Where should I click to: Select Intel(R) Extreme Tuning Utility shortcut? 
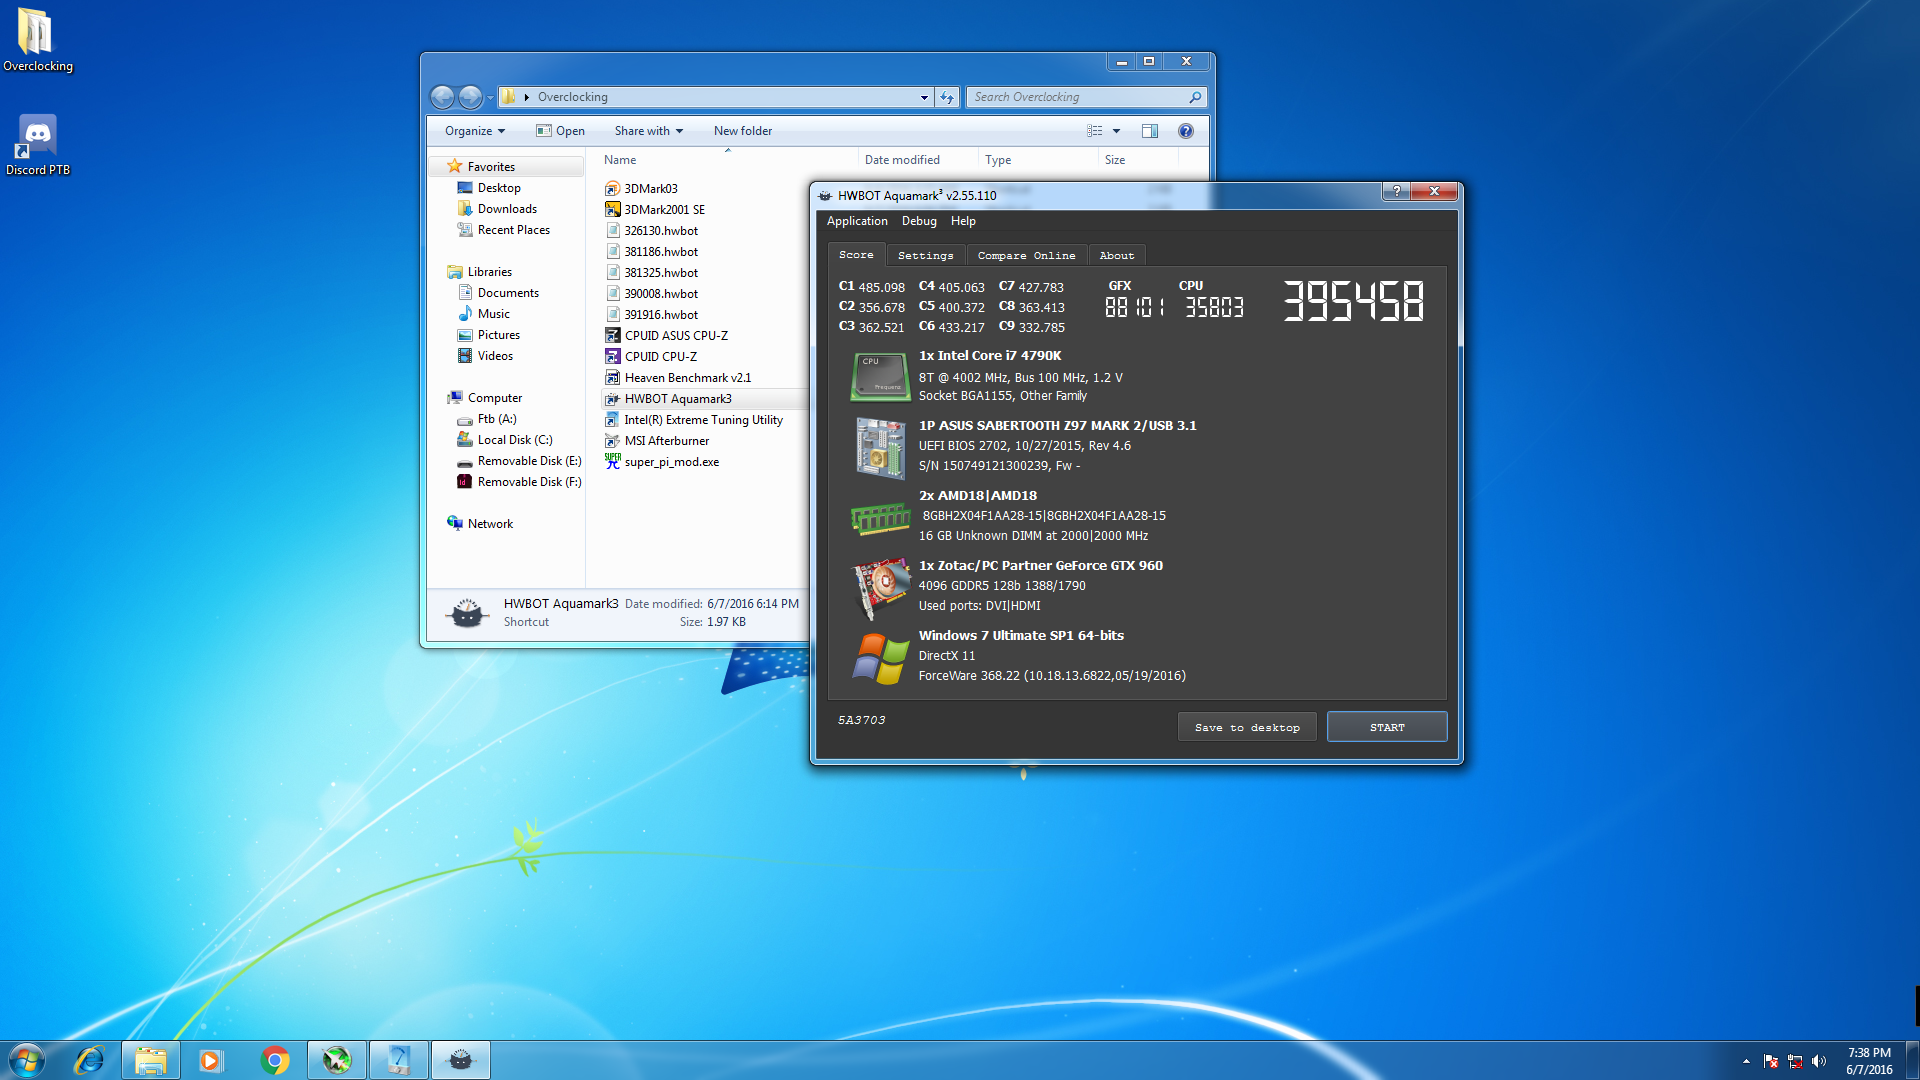tap(694, 419)
